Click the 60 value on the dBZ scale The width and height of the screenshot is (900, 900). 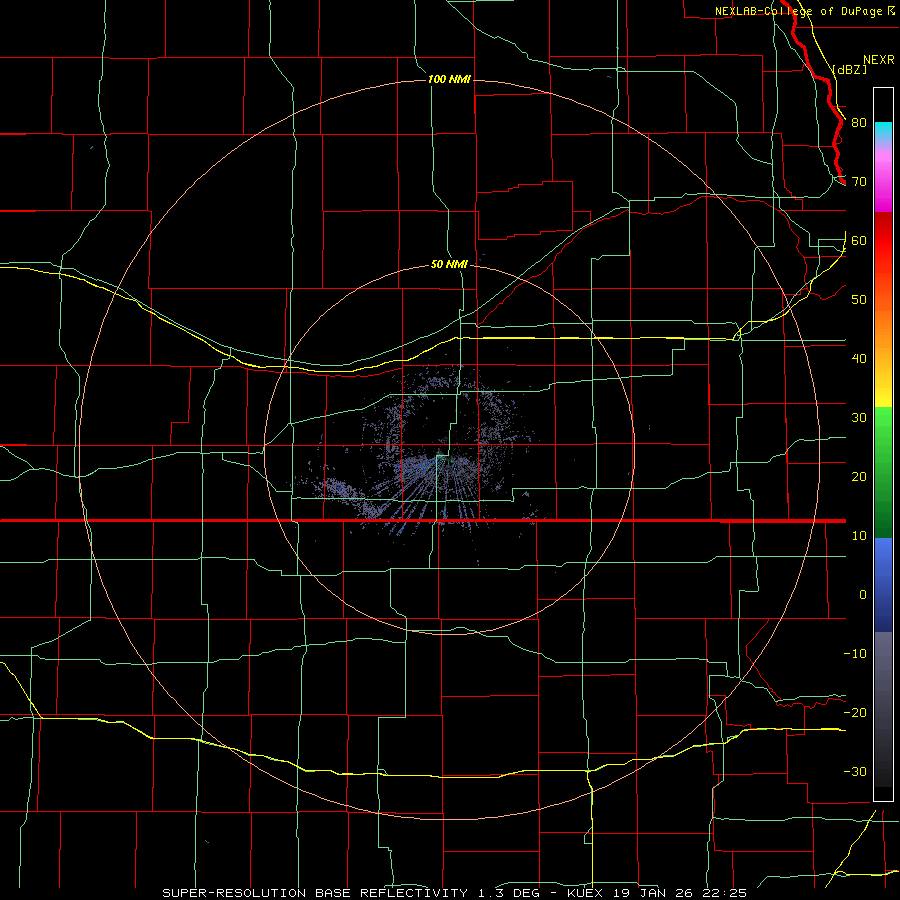[x=859, y=240]
